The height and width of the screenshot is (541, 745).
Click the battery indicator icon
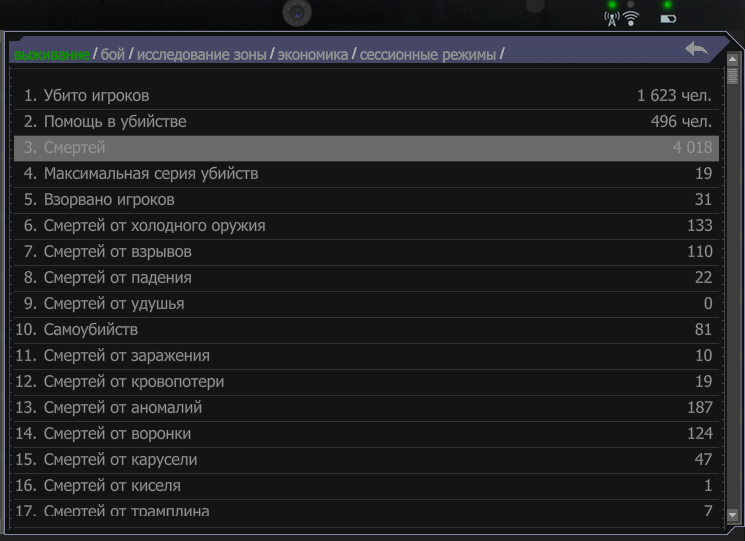click(x=668, y=19)
